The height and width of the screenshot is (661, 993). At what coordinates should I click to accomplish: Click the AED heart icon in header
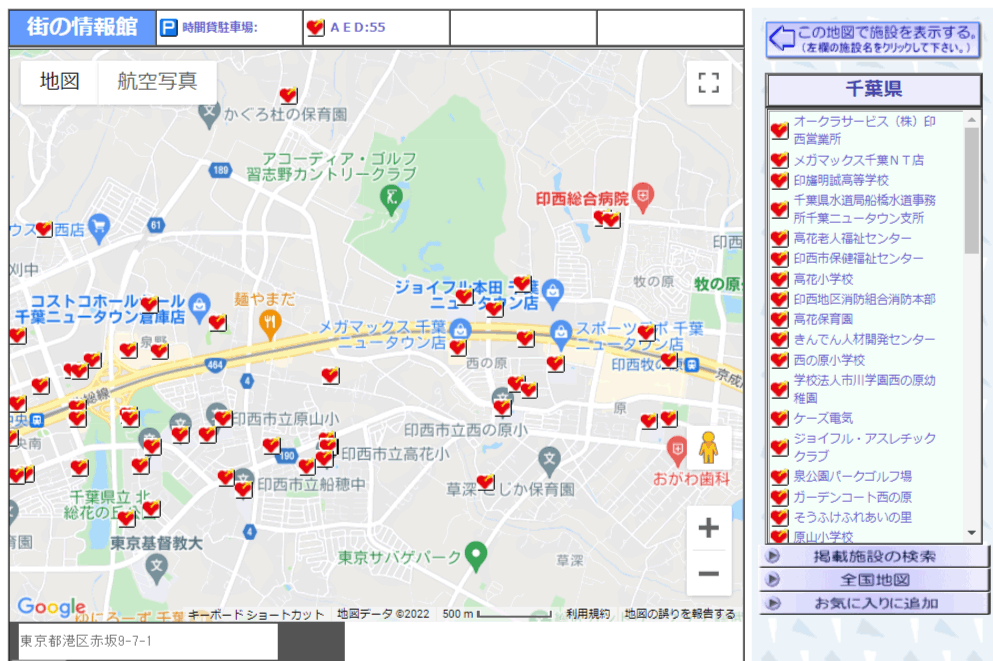click(315, 27)
